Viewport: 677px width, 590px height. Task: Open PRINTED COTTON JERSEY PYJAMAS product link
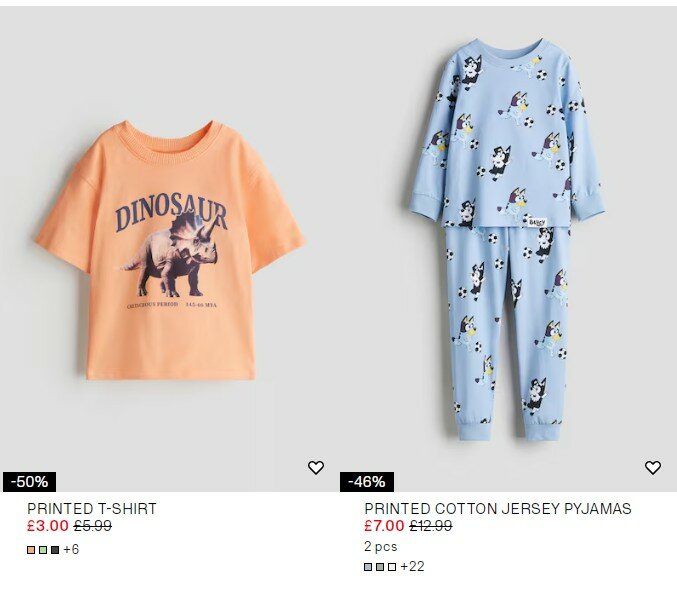click(x=498, y=509)
